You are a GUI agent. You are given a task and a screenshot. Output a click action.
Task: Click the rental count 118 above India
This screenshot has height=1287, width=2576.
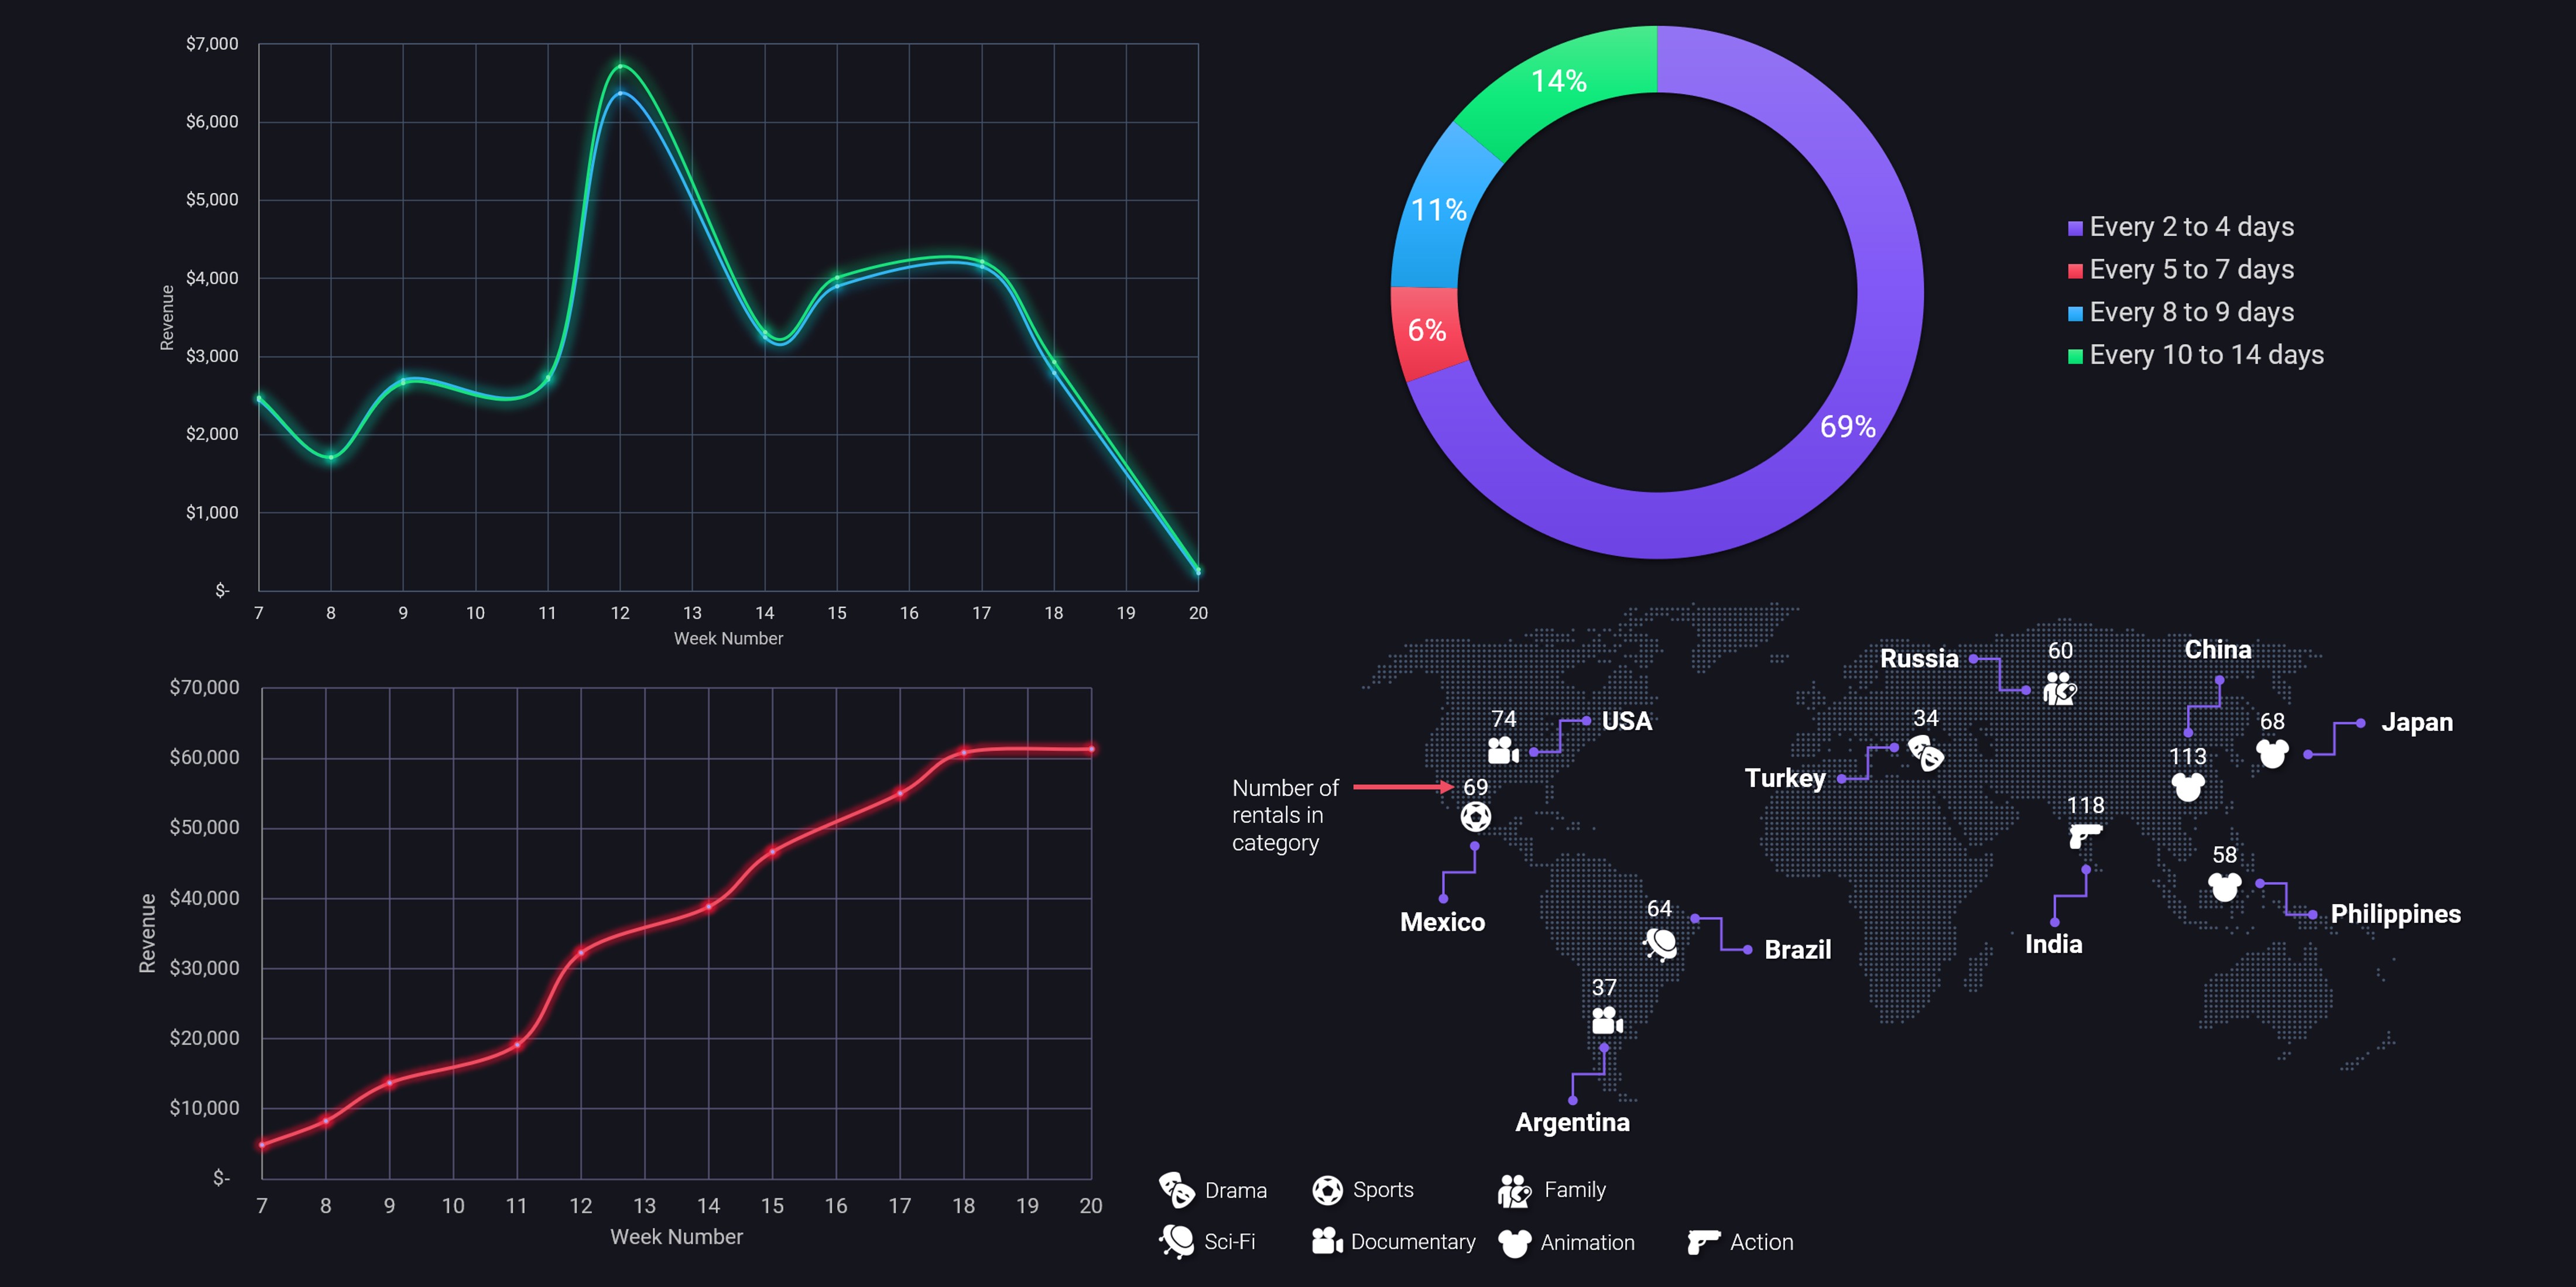(2085, 805)
